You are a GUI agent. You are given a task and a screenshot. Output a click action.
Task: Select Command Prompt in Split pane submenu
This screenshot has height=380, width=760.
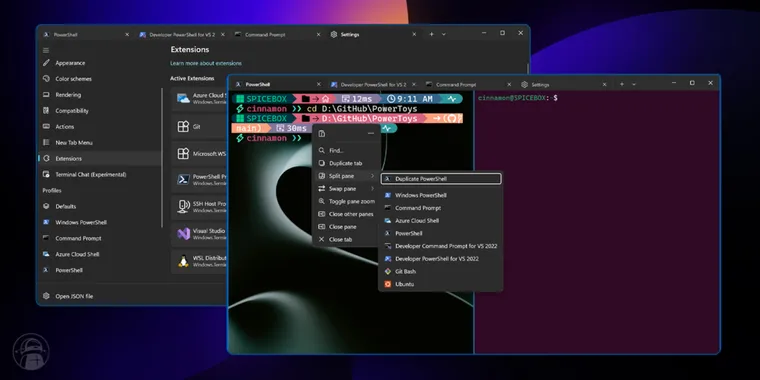pos(441,208)
